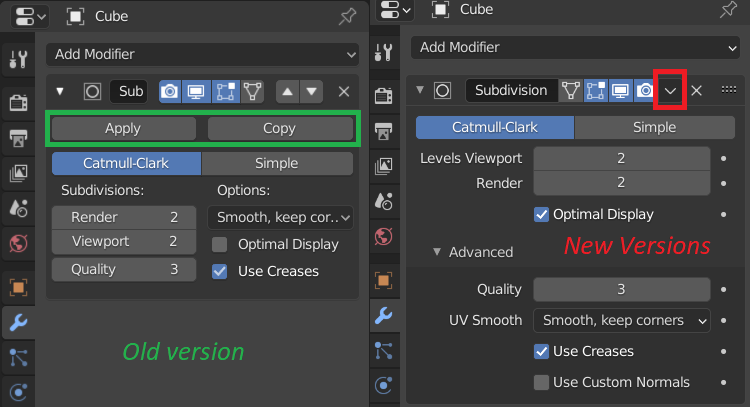This screenshot has width=750, height=407.
Task: Click Render subdivisions field in old version
Action: click(124, 218)
